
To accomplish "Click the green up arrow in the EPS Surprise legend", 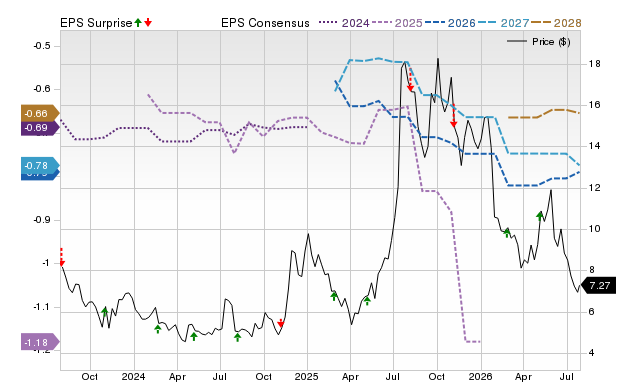I will click(x=138, y=22).
